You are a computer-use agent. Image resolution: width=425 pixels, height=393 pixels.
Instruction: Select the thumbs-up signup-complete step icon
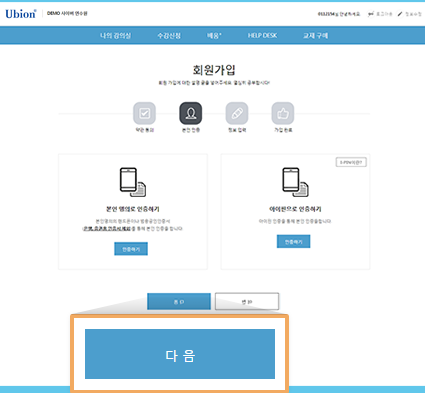[x=283, y=113]
